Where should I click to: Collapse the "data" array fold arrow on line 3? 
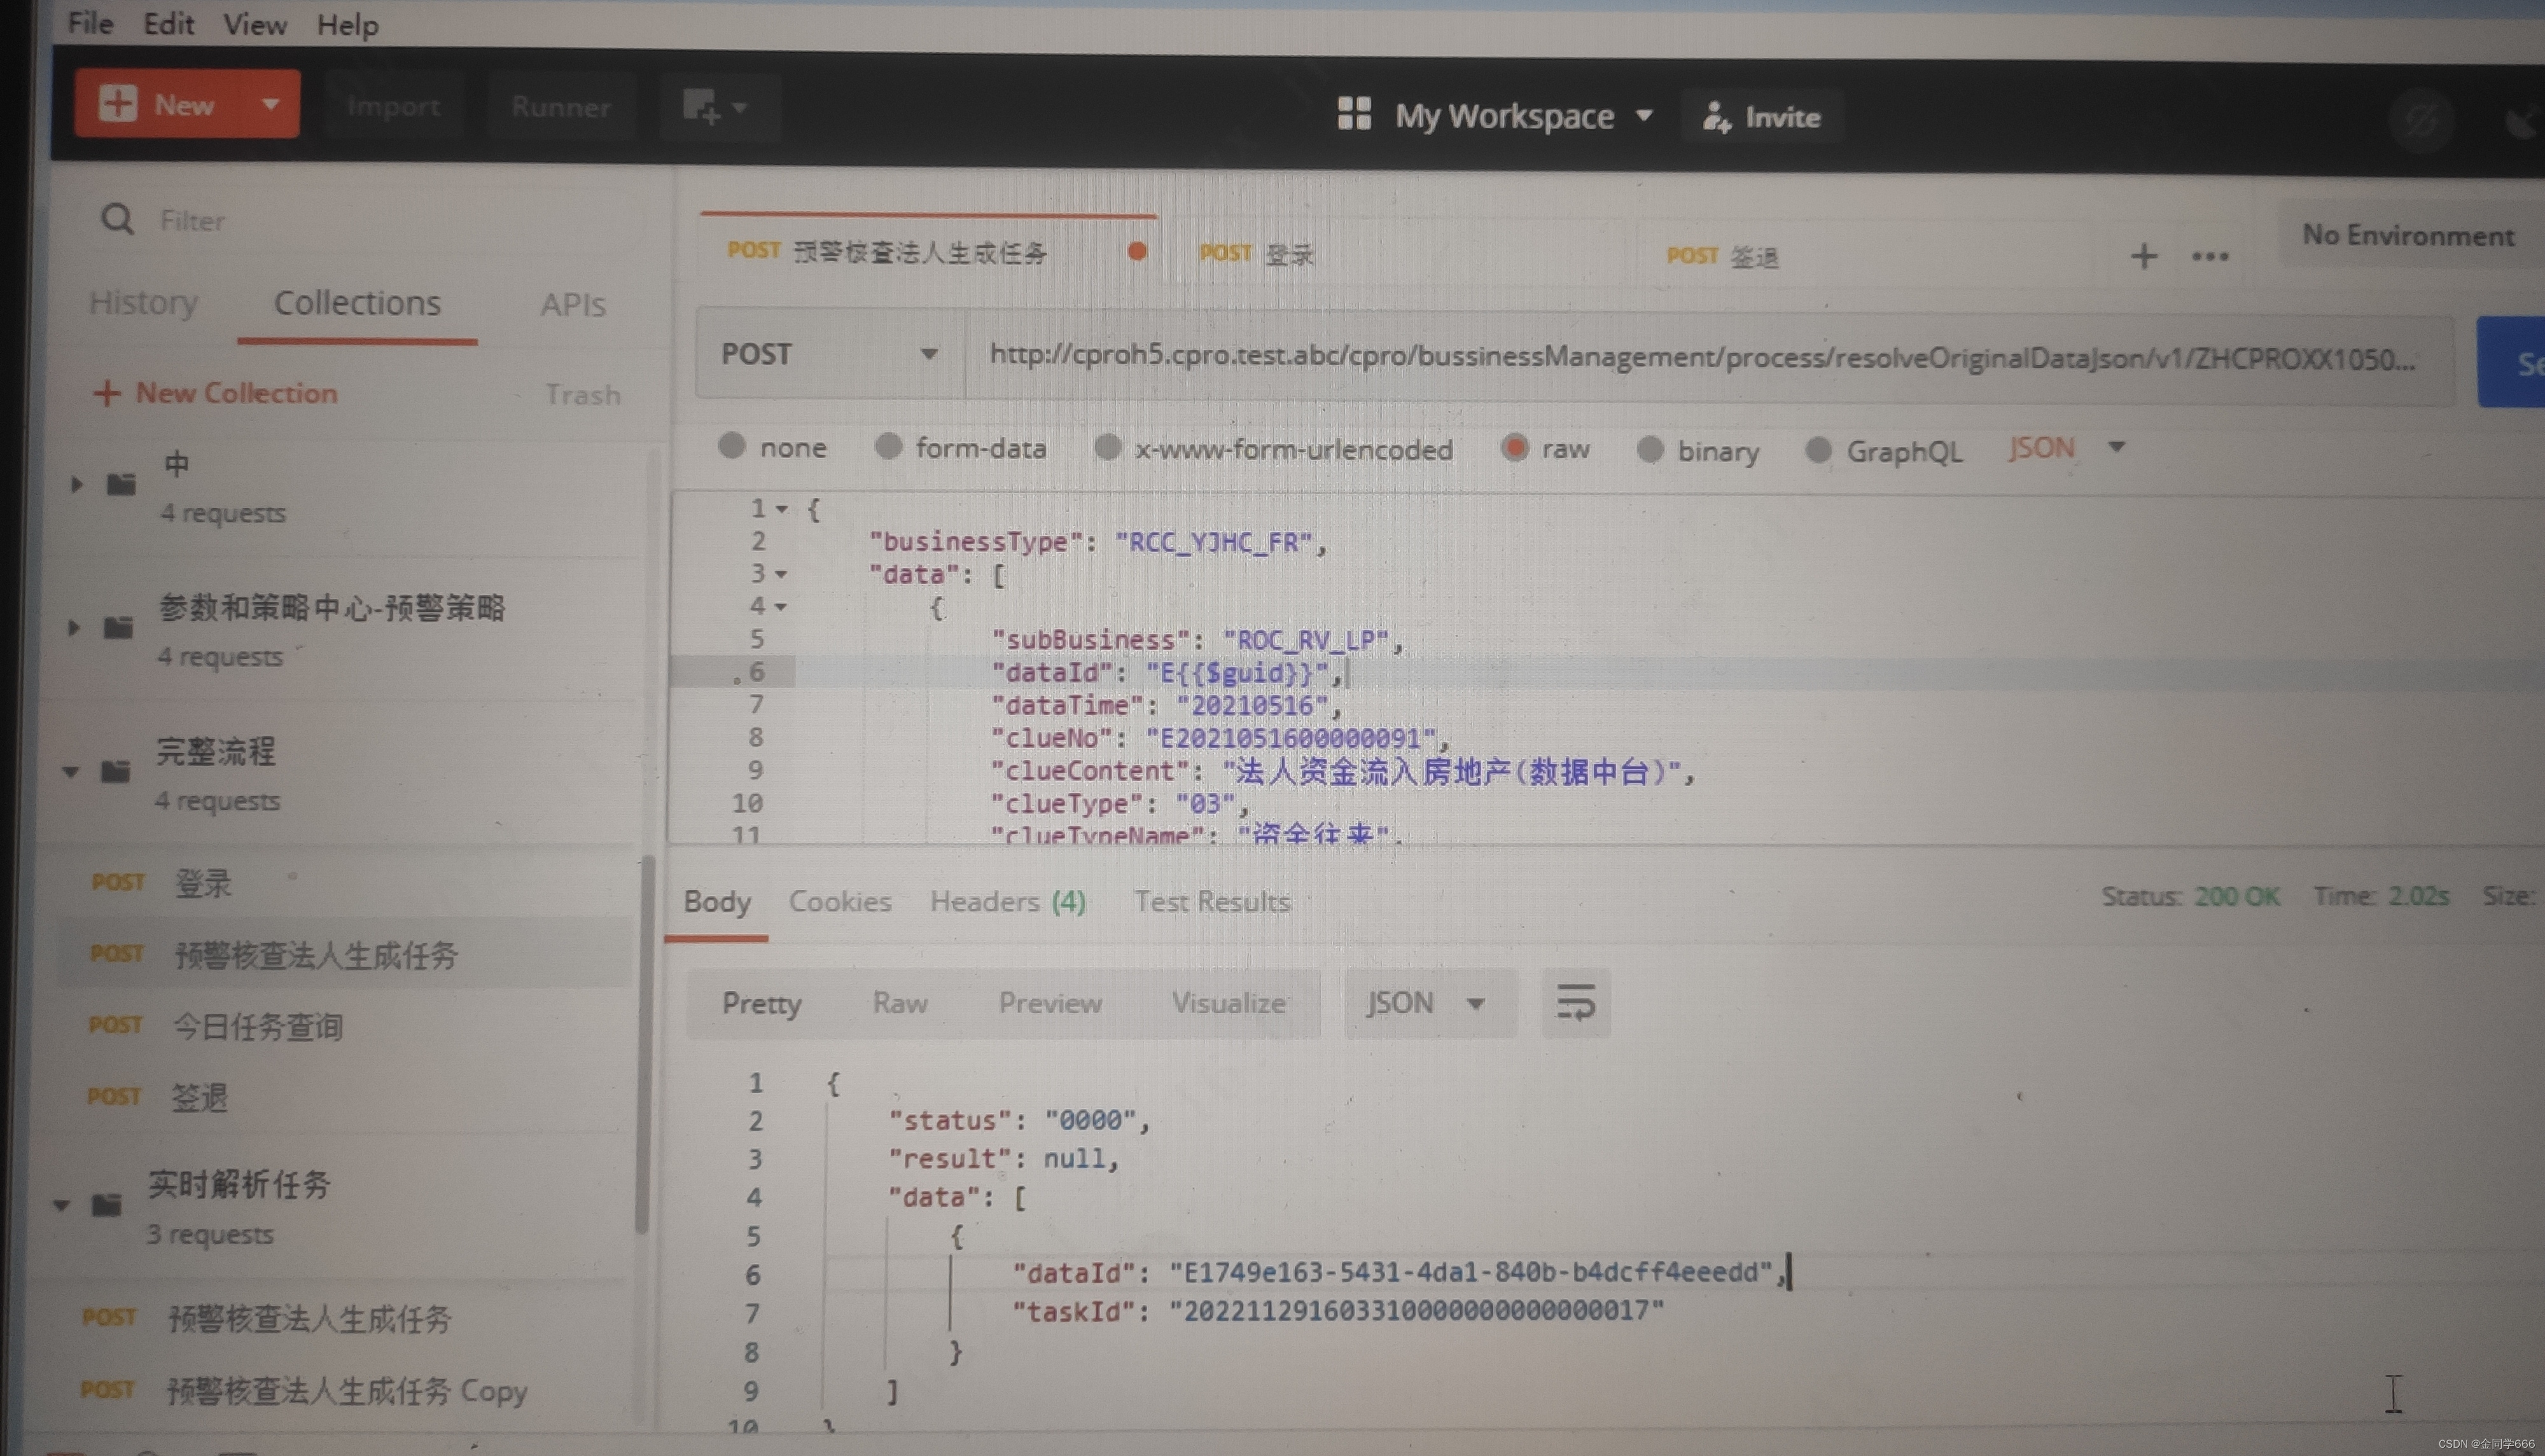click(781, 574)
